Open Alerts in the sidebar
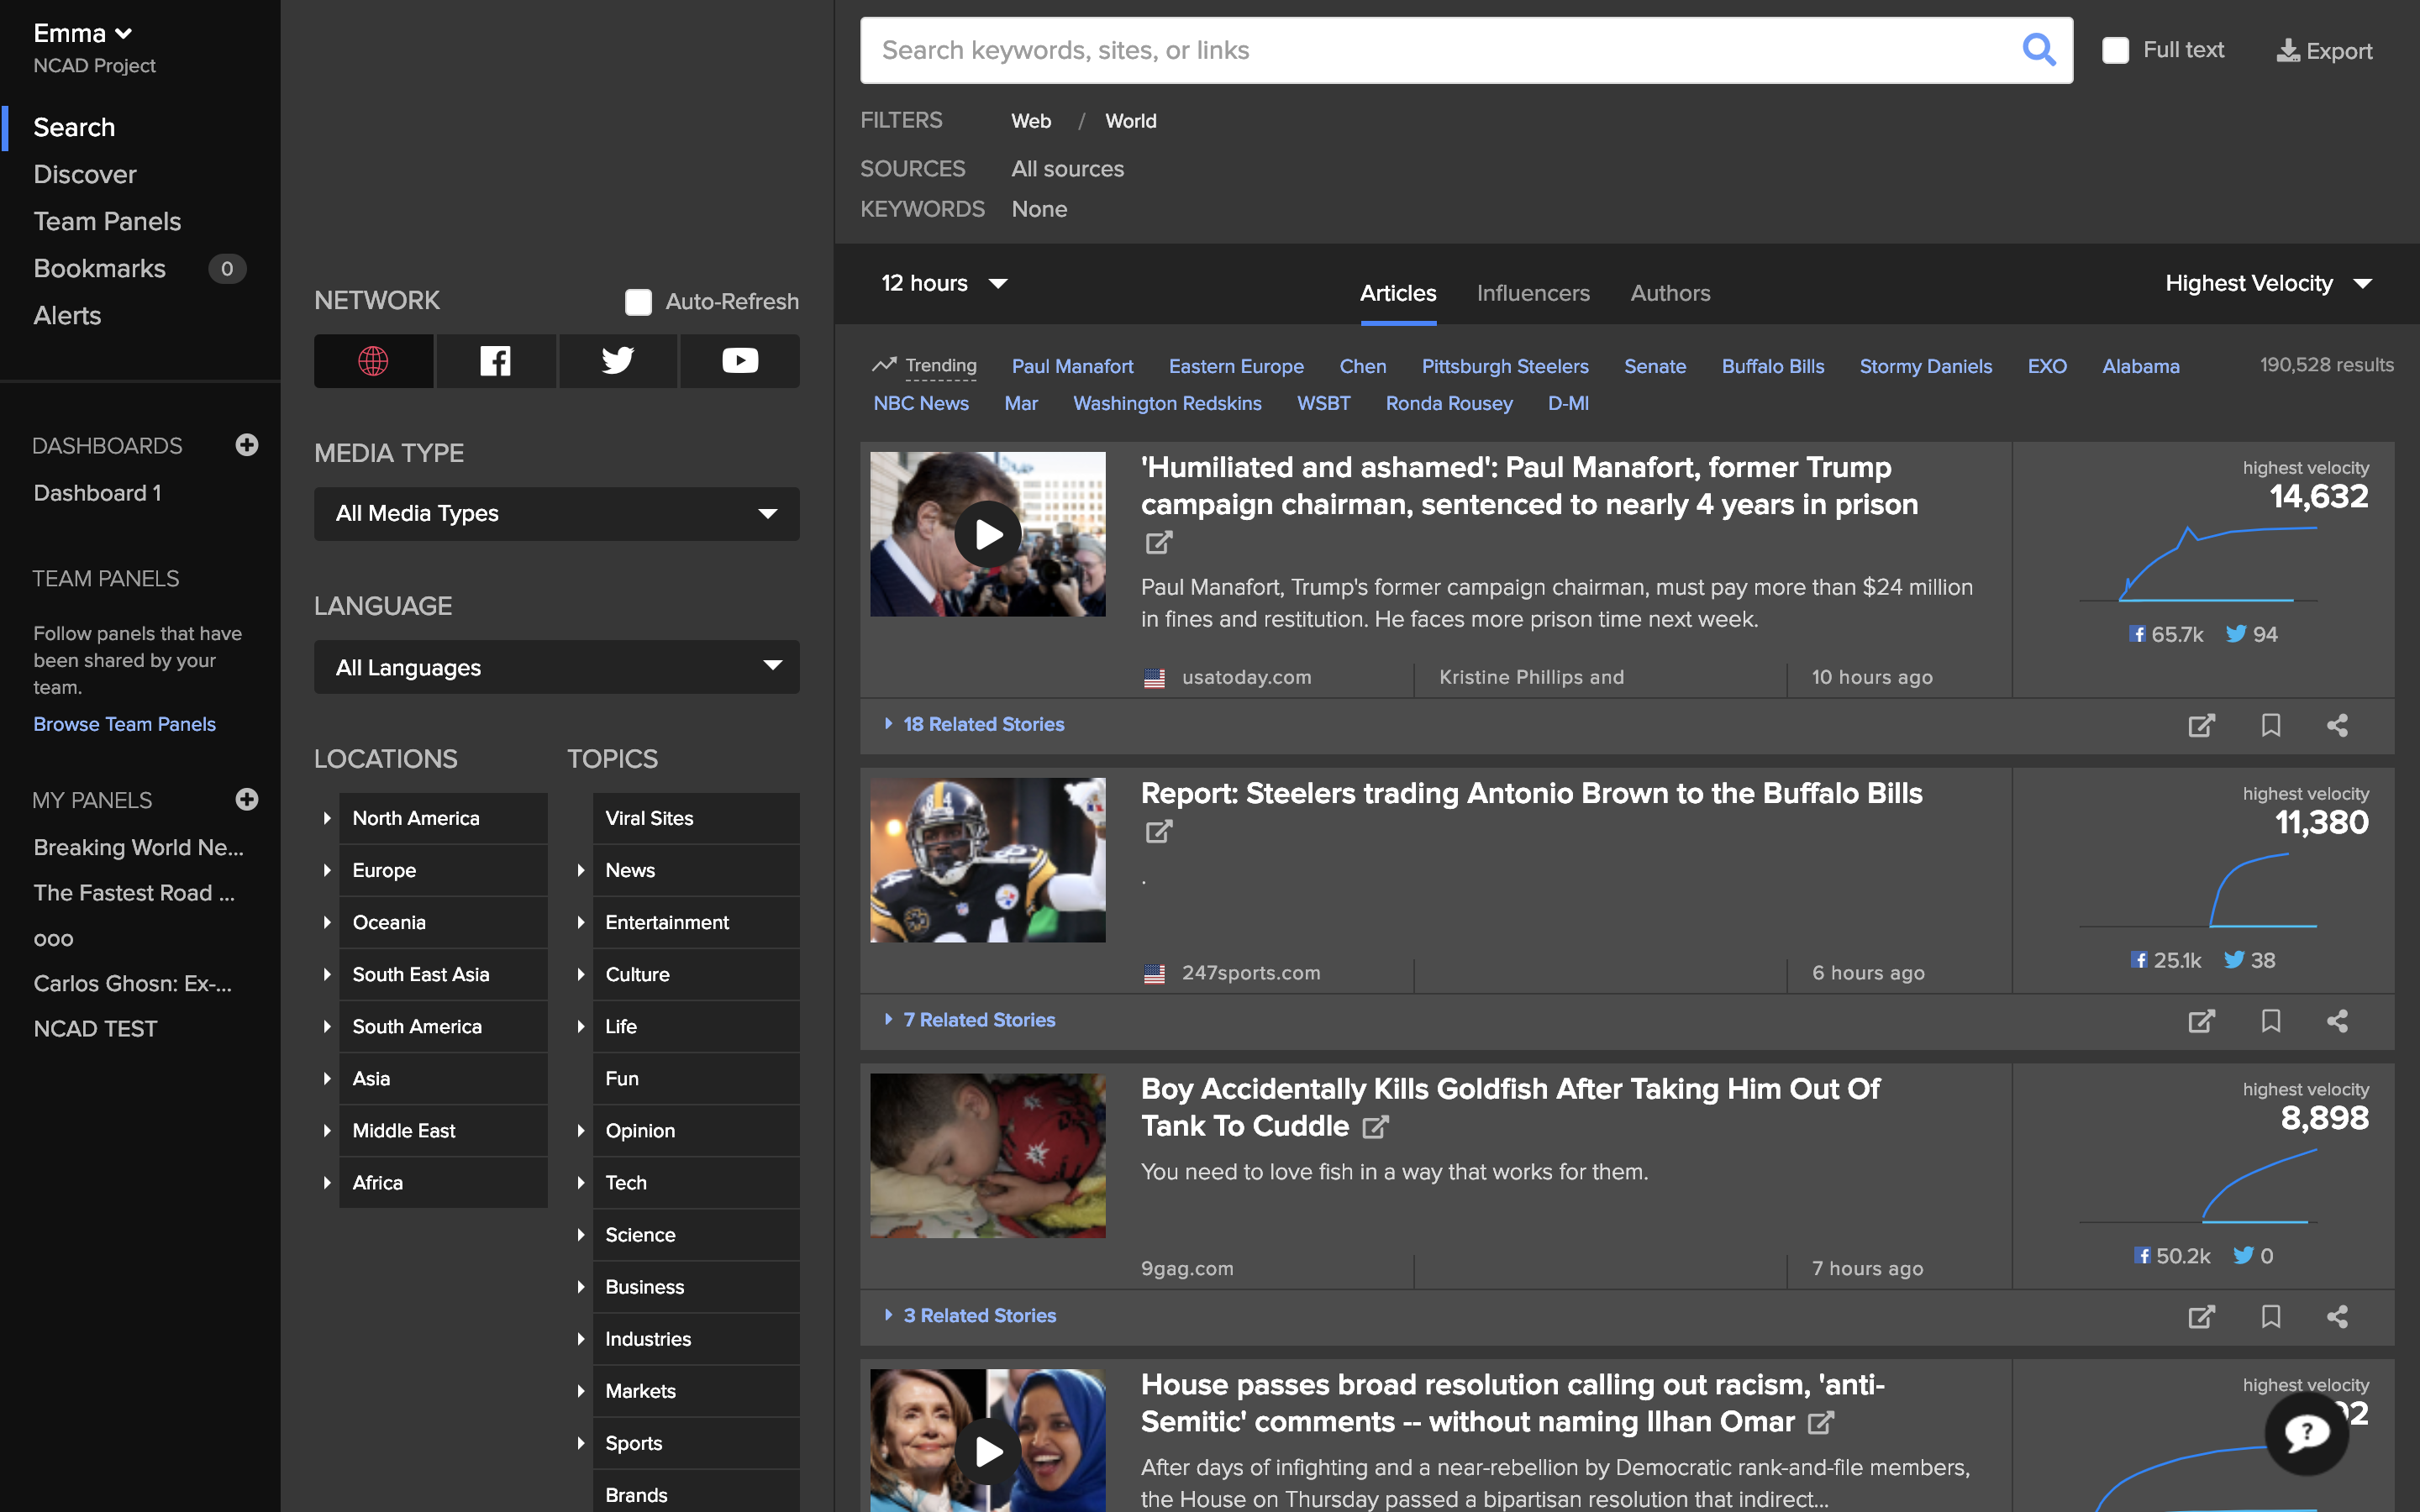Viewport: 2420px width, 1512px height. [67, 315]
